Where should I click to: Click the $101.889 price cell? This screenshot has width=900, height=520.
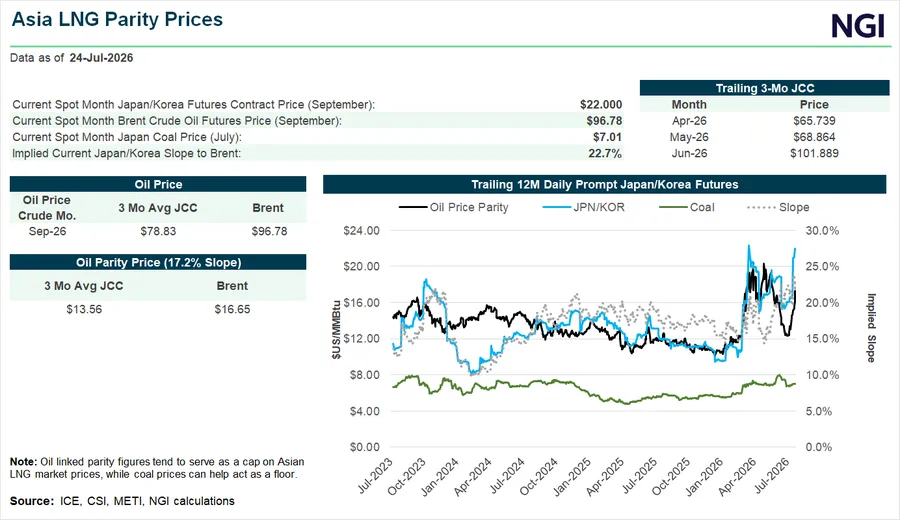(814, 153)
